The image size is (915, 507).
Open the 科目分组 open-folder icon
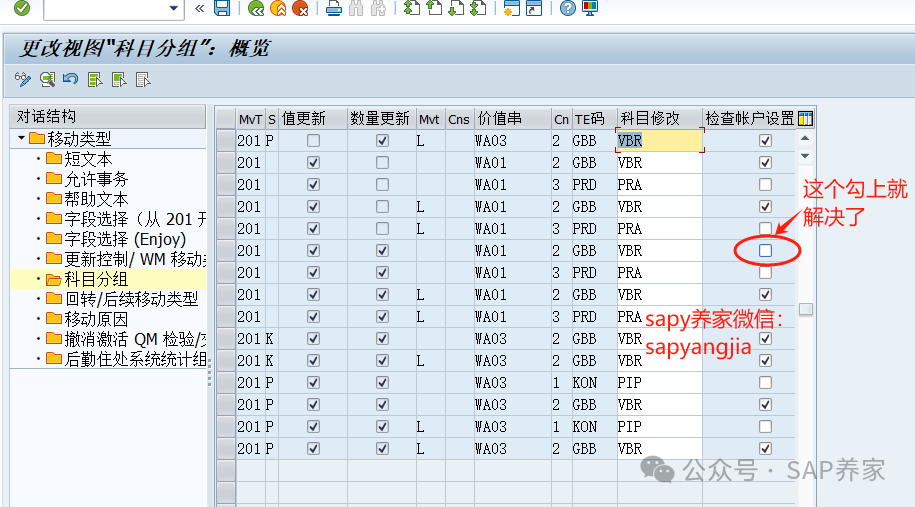click(x=54, y=279)
